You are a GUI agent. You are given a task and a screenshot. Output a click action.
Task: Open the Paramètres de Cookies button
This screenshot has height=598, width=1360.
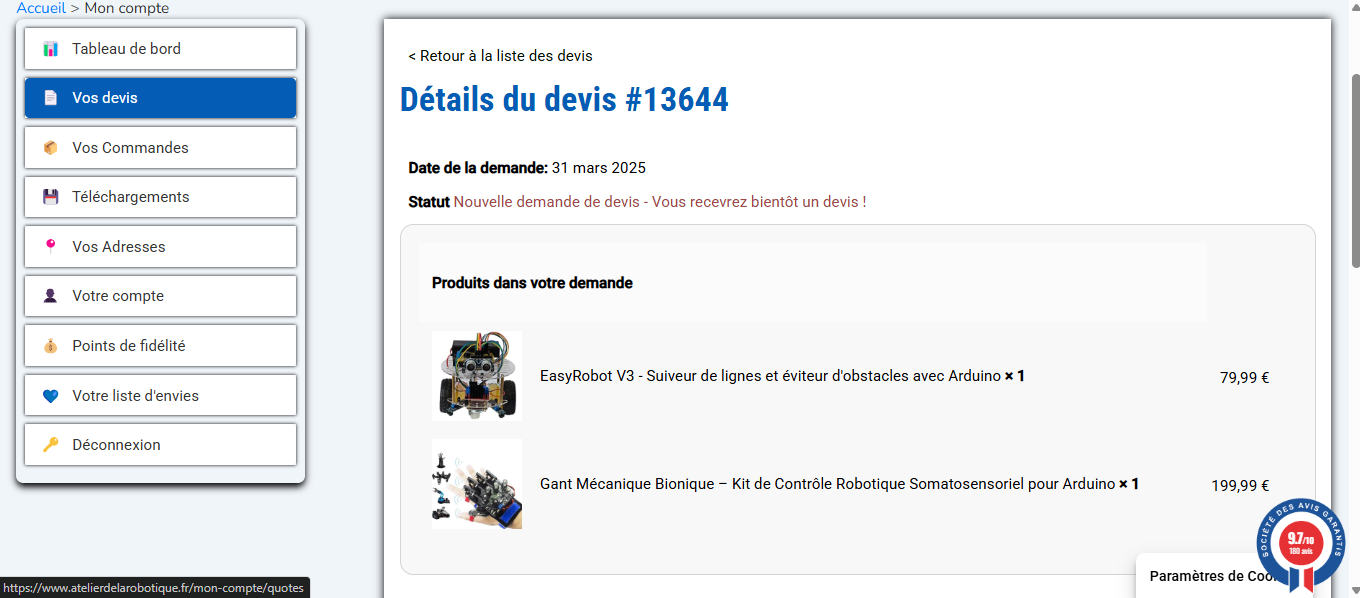point(1210,576)
